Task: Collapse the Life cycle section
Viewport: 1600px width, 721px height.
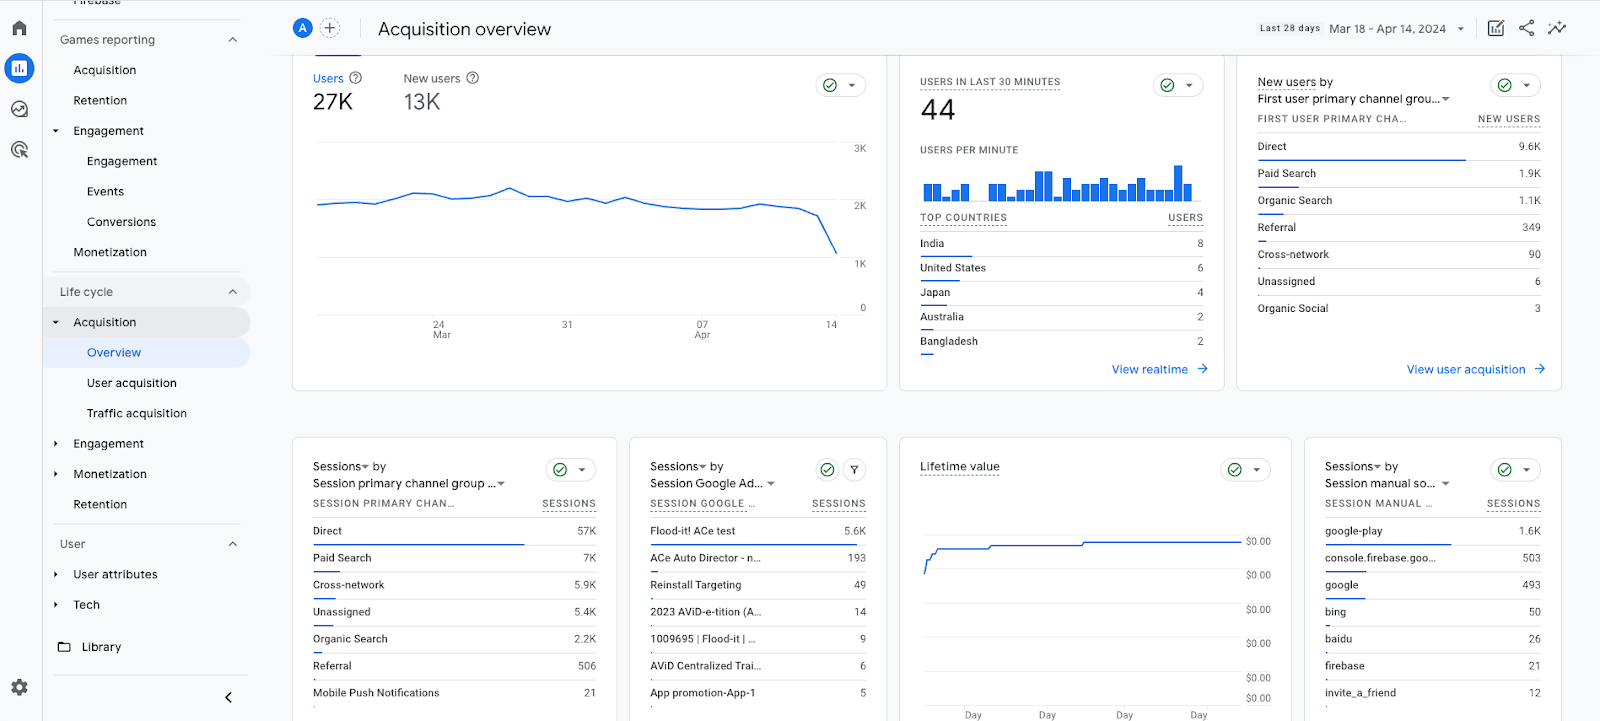Action: (232, 292)
